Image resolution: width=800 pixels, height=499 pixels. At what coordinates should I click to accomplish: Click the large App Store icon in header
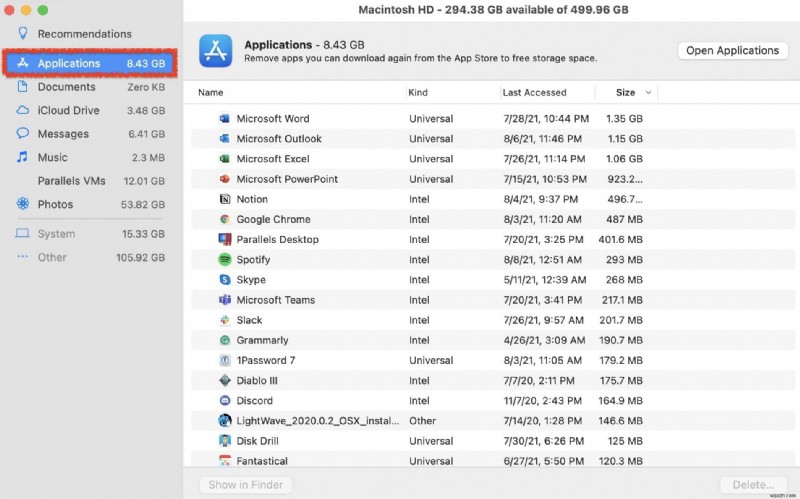coord(215,51)
